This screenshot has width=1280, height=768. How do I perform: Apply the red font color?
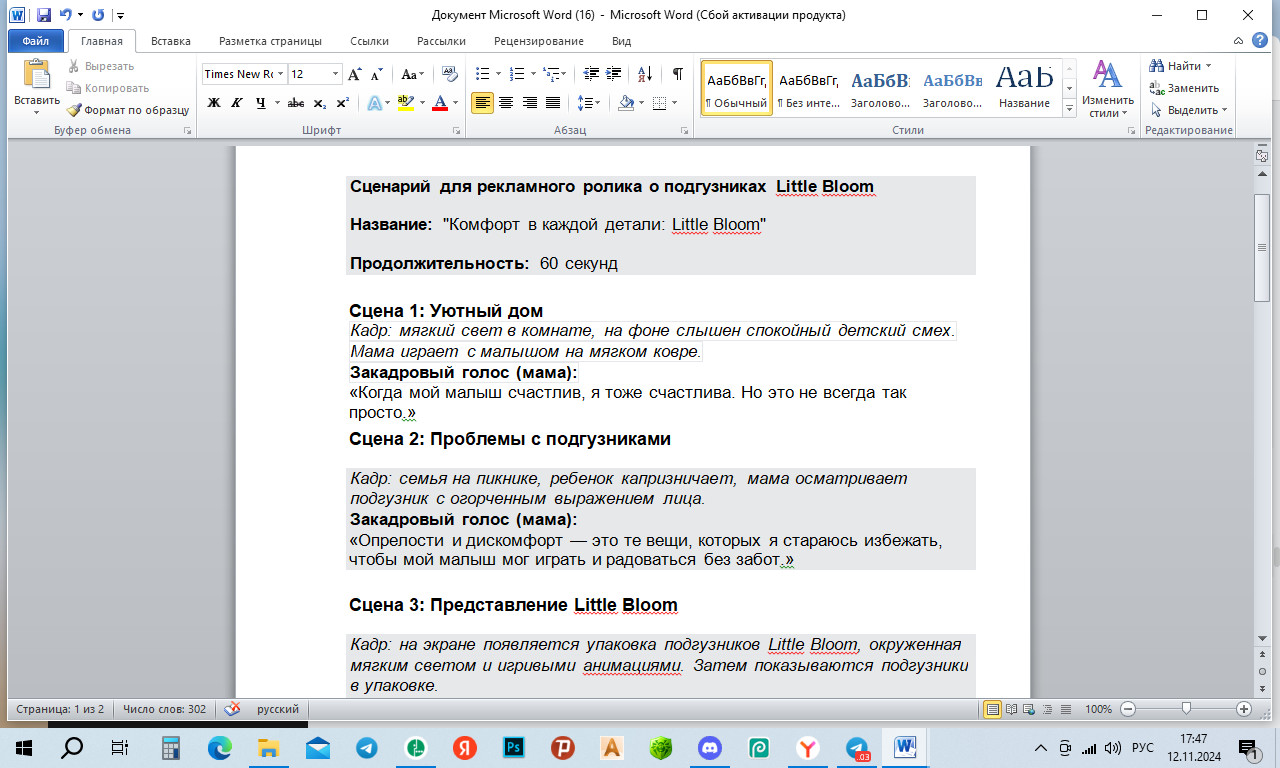[x=439, y=102]
